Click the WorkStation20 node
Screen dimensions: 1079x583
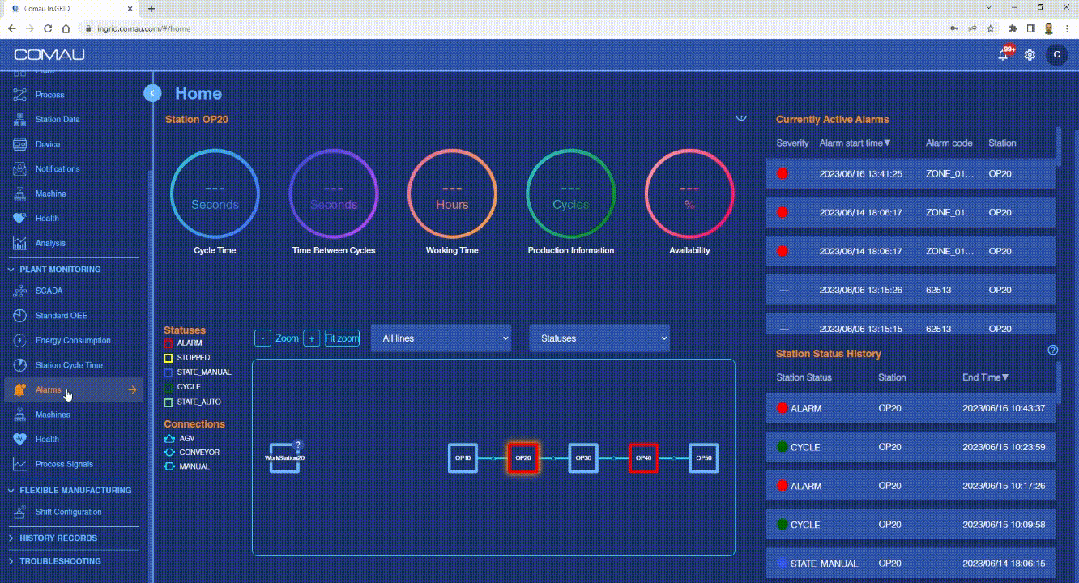tap(284, 458)
